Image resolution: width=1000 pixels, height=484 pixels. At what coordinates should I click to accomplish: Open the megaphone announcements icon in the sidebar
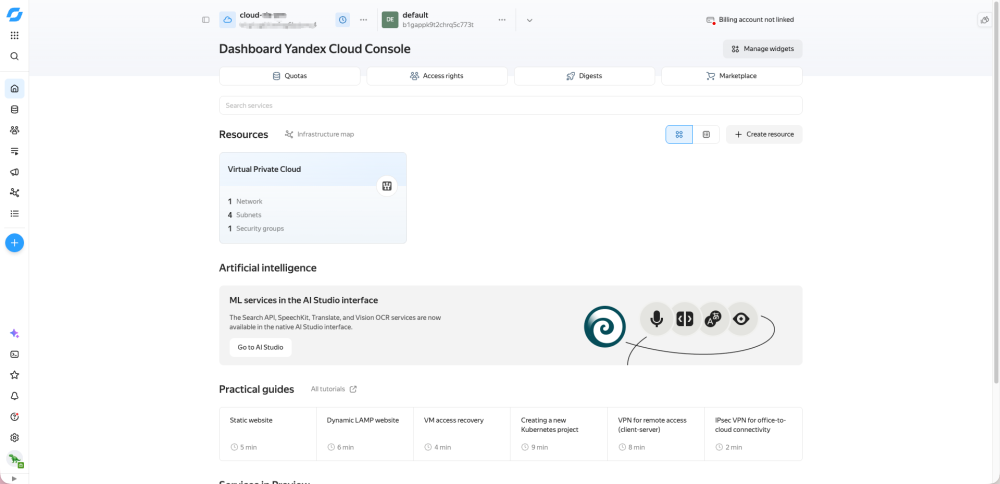pyautogui.click(x=15, y=172)
